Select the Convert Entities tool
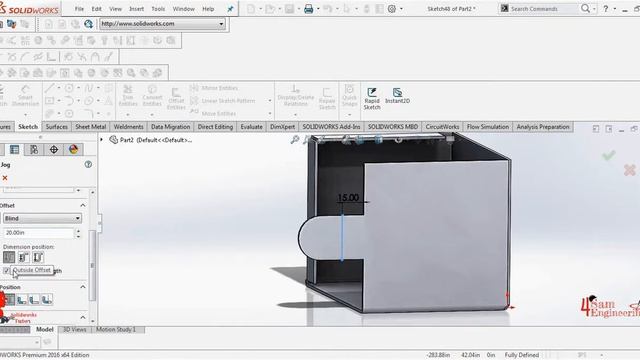Screen dimensions: 640x360 [x=152, y=96]
